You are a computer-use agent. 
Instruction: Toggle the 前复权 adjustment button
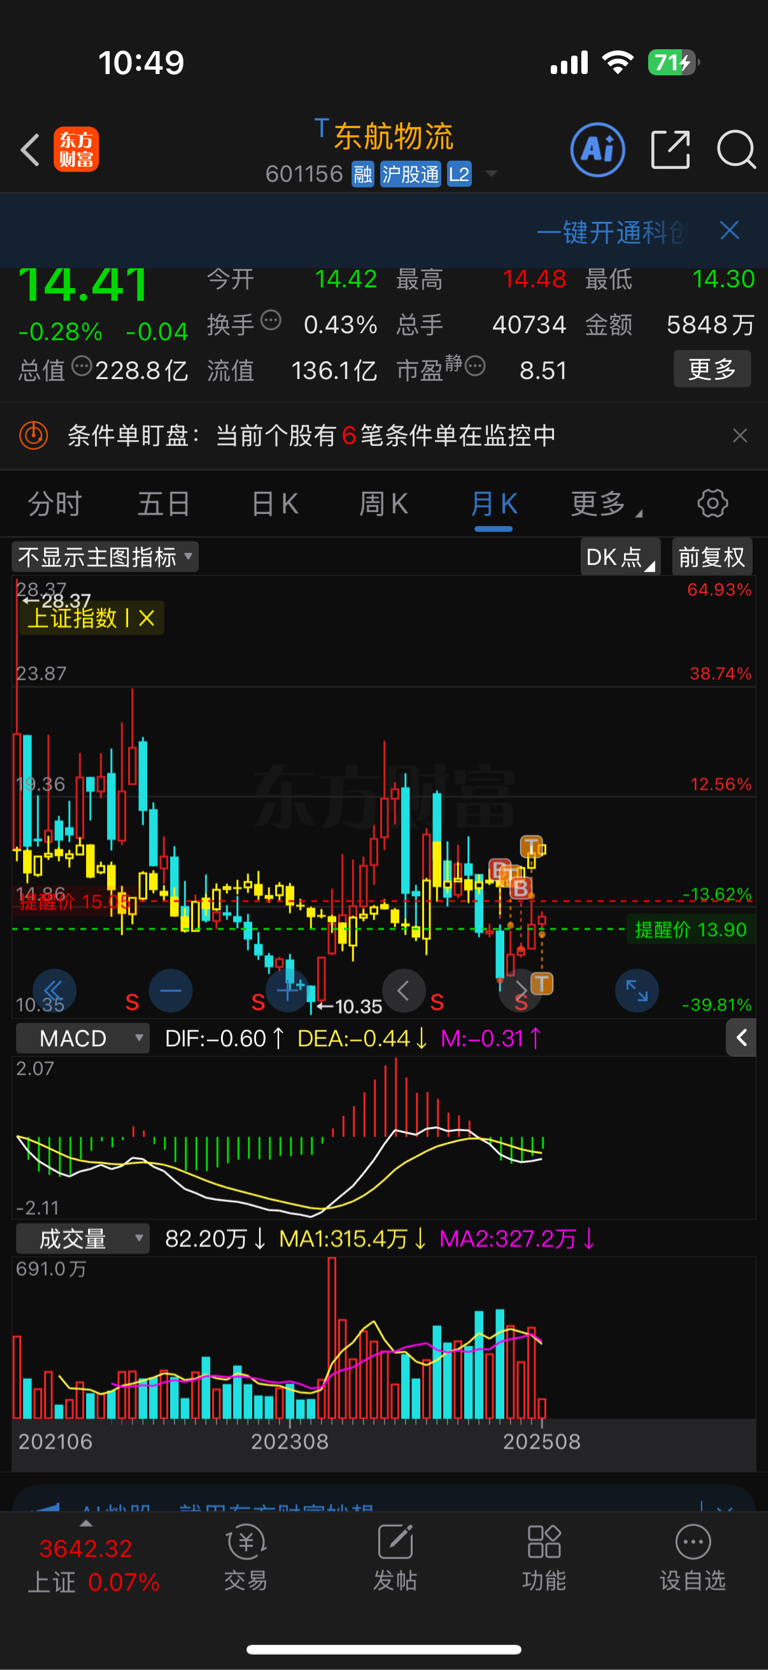pos(712,557)
